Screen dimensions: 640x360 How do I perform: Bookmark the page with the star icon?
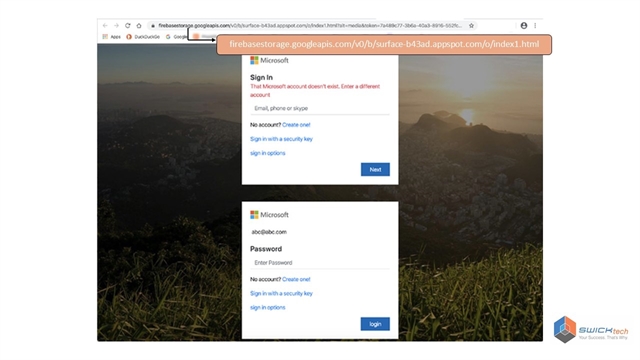[471, 25]
